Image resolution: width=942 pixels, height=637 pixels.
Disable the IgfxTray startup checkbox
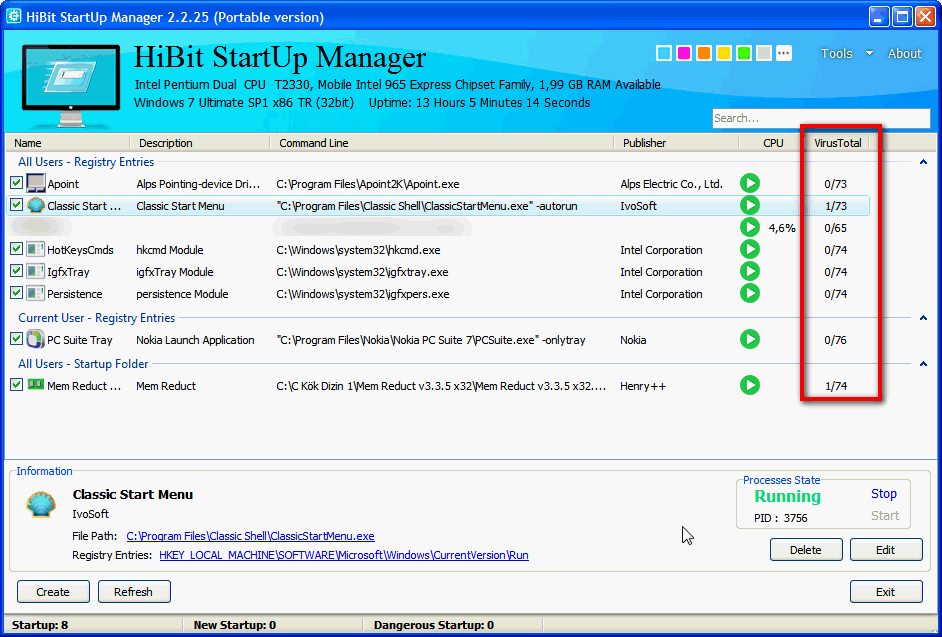pyautogui.click(x=16, y=271)
